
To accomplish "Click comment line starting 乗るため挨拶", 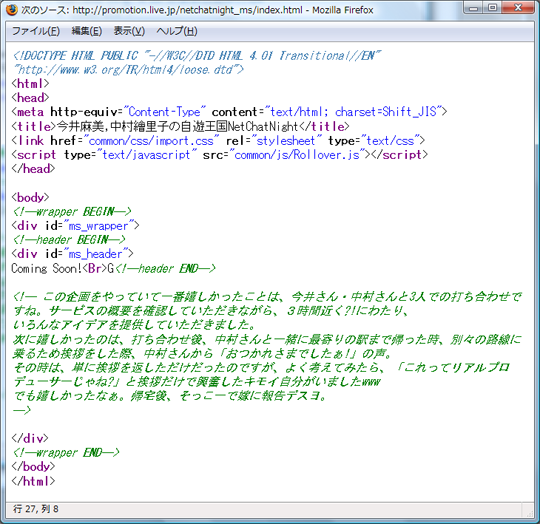I will click(202, 354).
